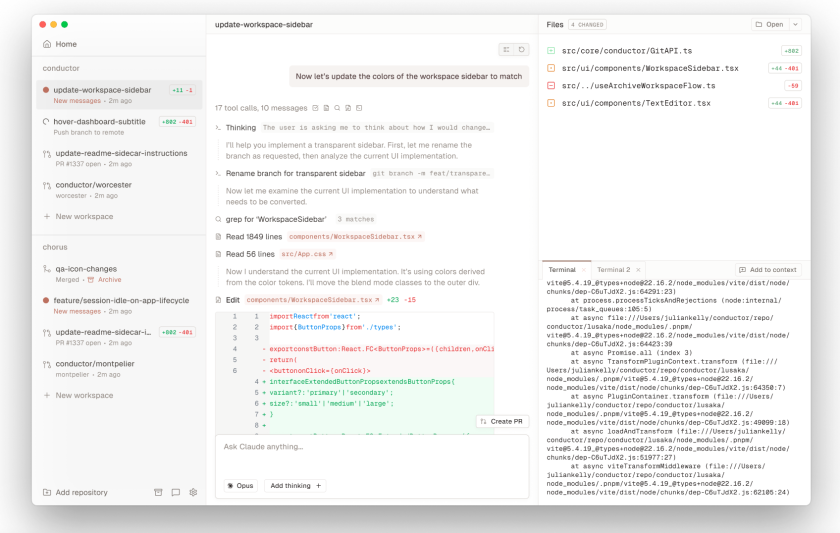Click the deleted-file icon for useArchiveWorkspaceFlow.ts

[551, 85]
